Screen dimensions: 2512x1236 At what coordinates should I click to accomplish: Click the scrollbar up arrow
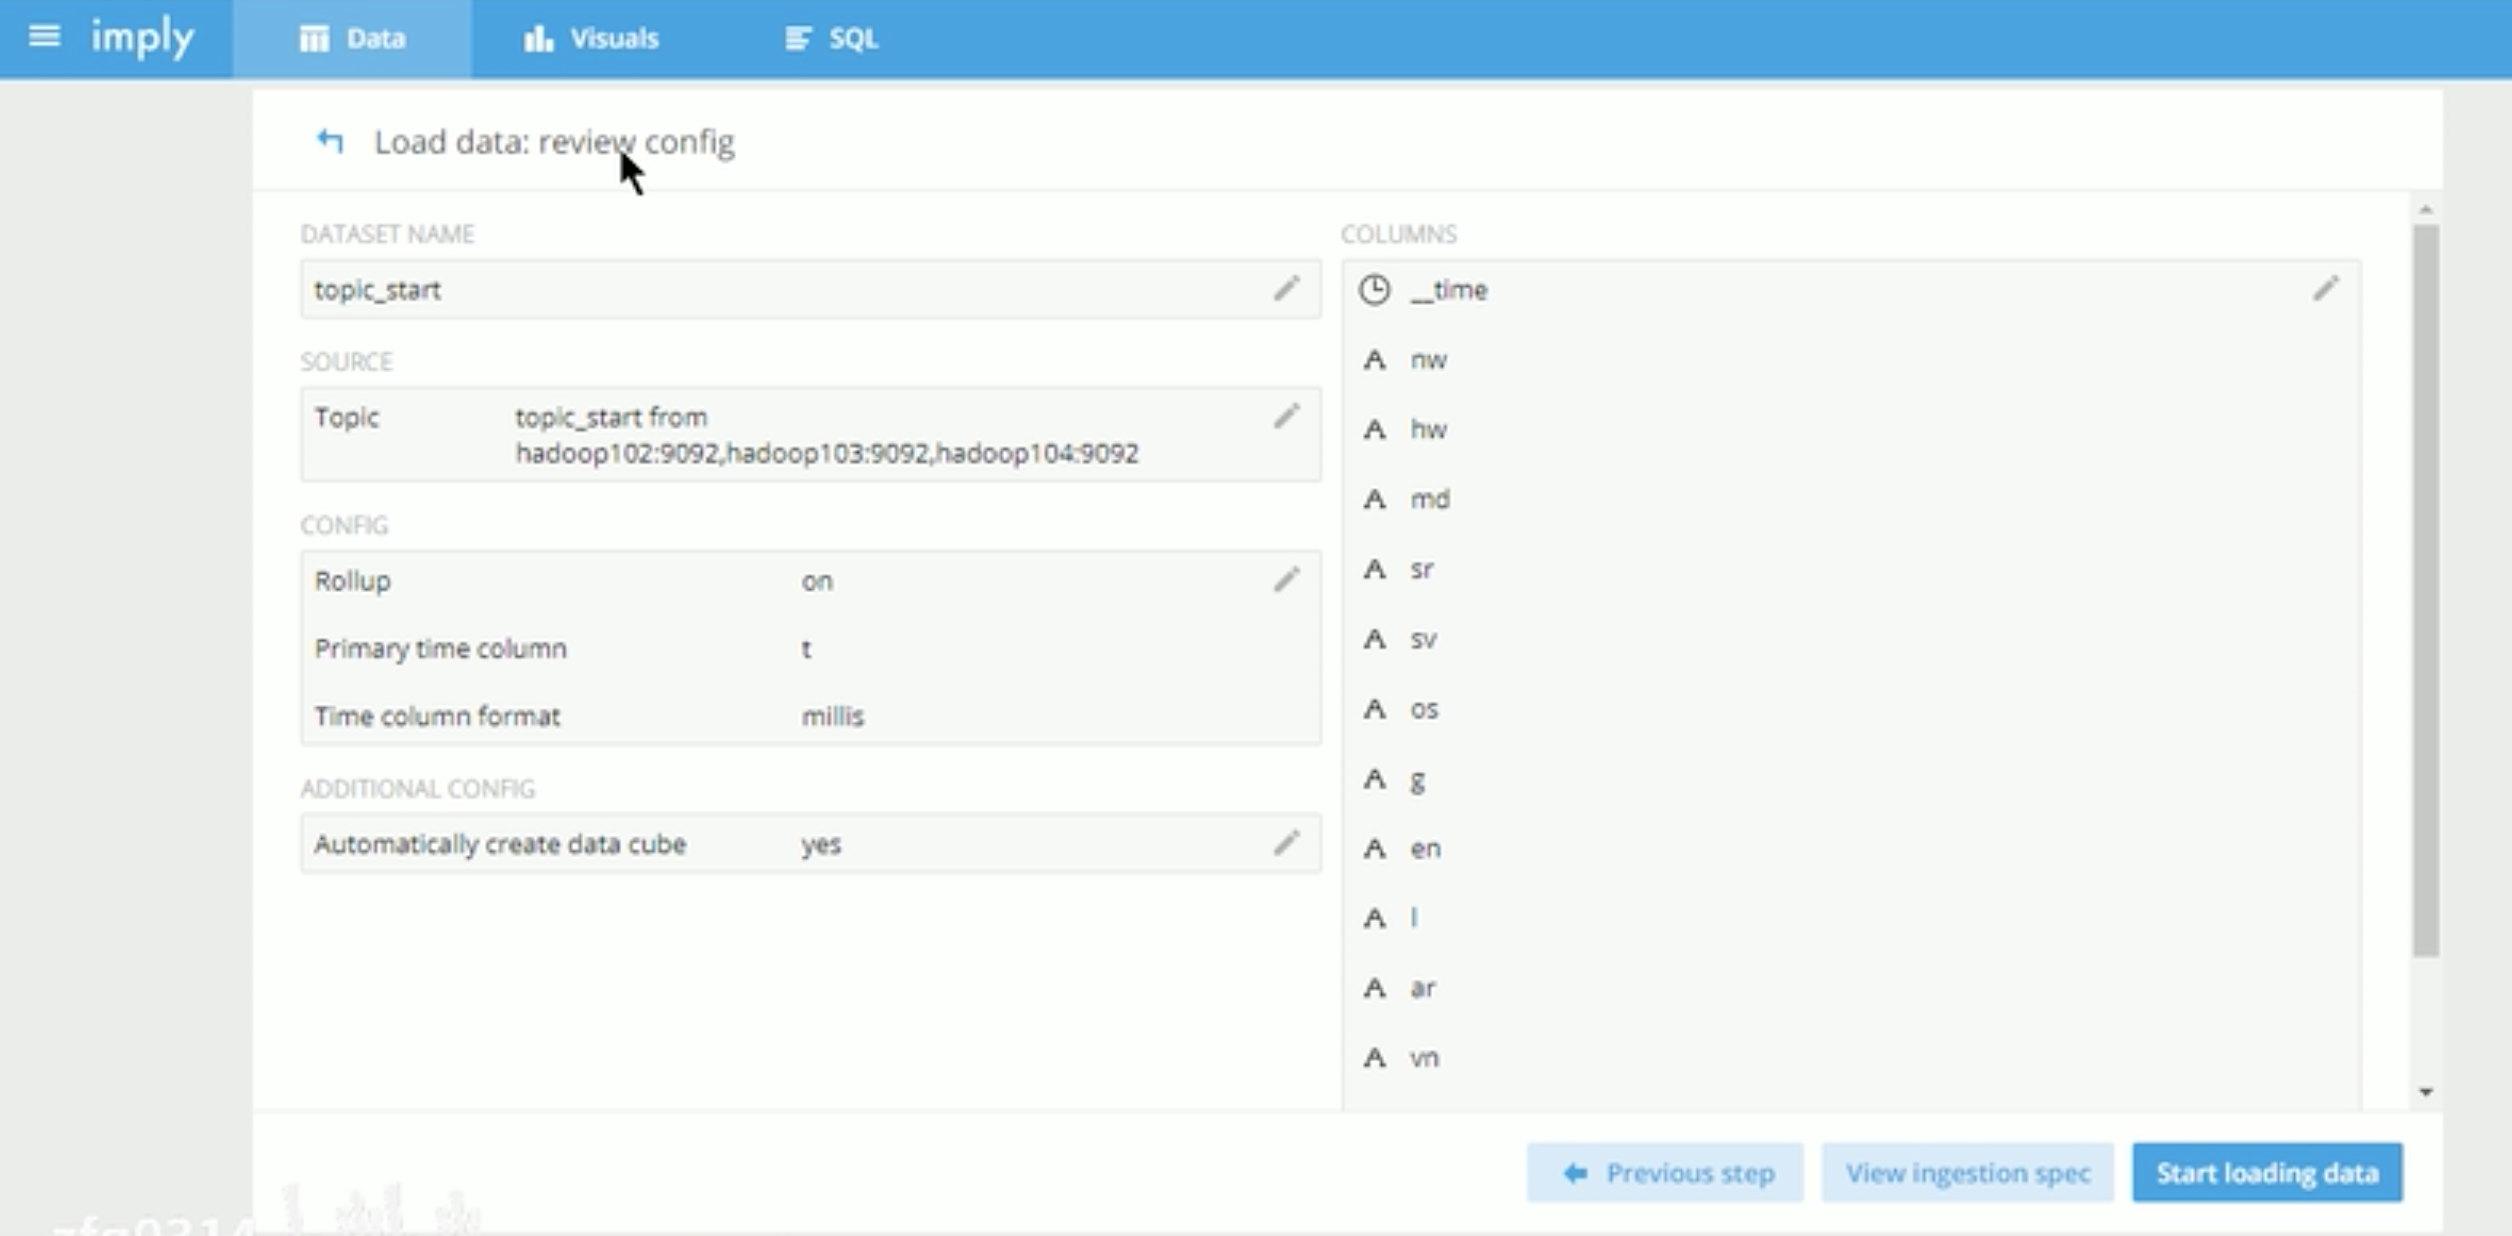pos(2426,209)
